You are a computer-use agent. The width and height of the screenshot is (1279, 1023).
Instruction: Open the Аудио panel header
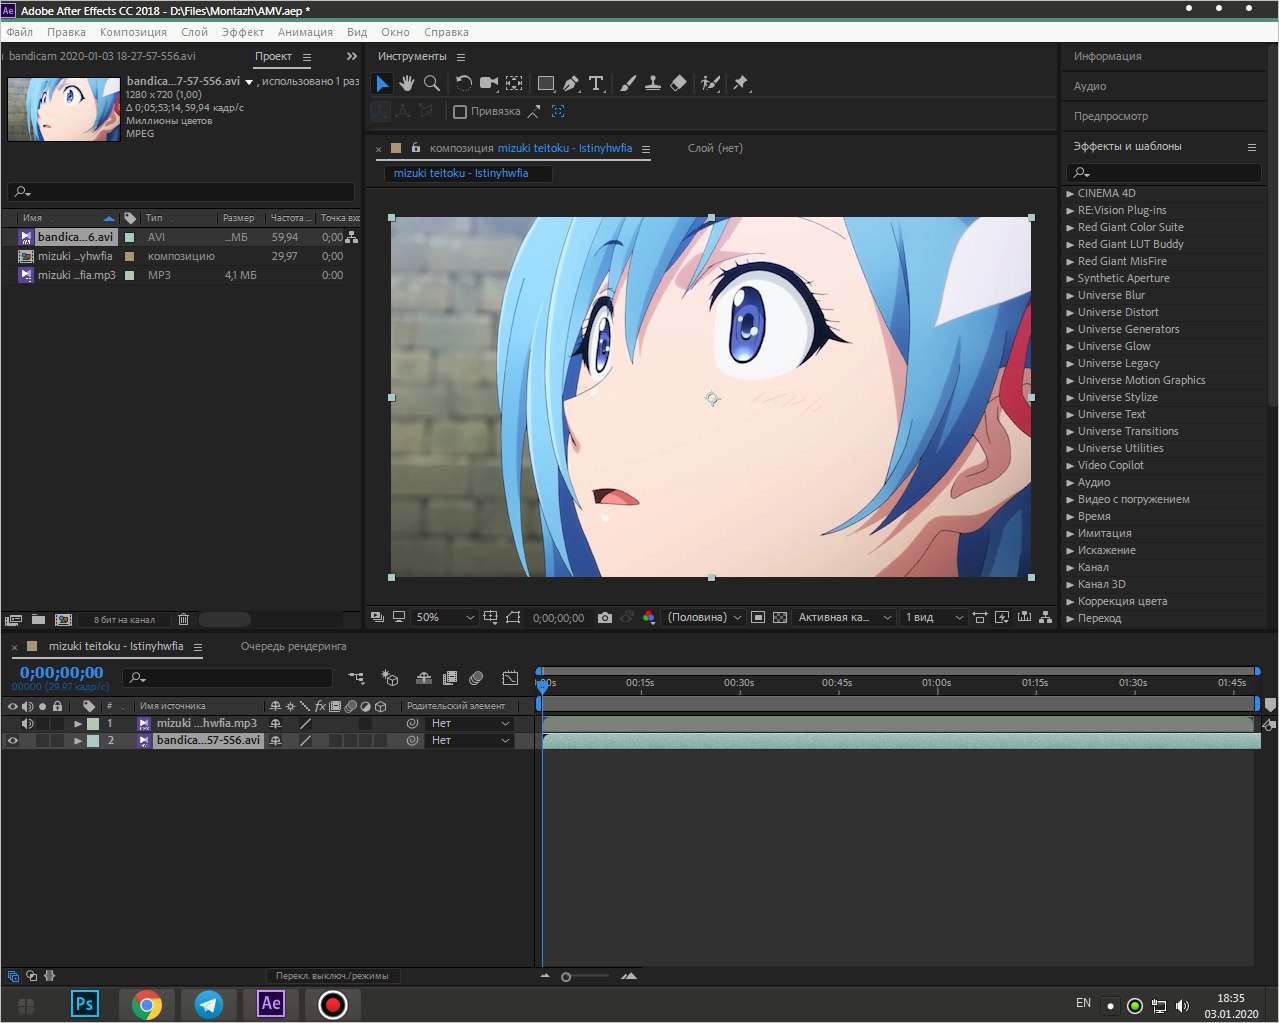pos(1090,86)
